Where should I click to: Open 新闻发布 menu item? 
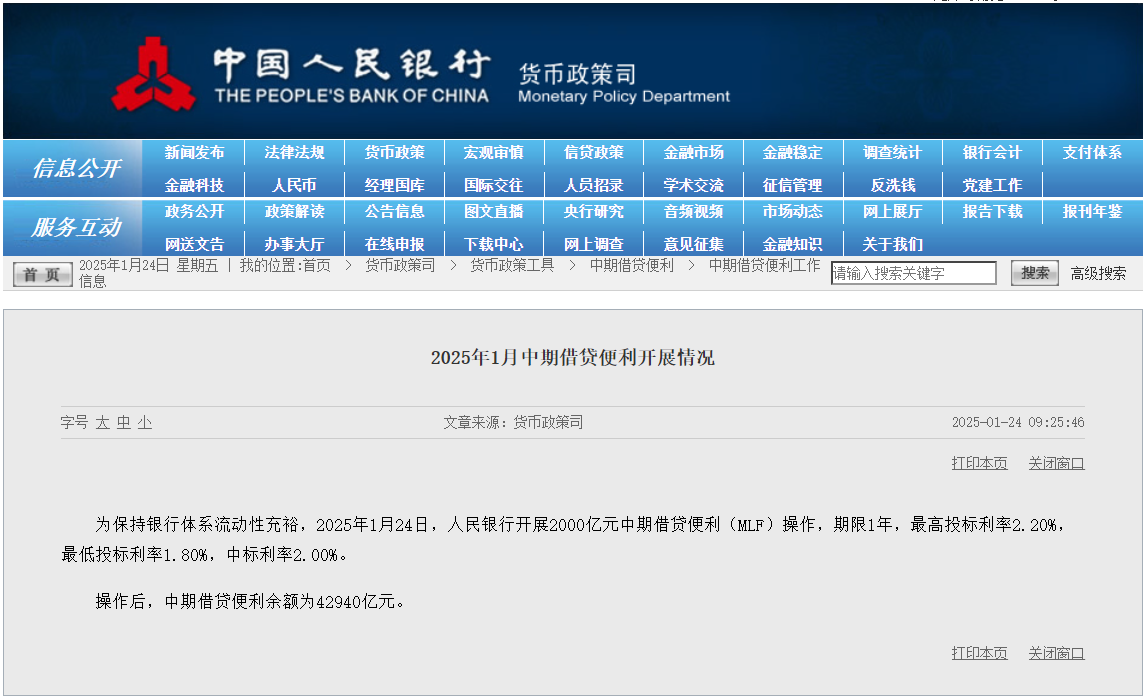194,153
